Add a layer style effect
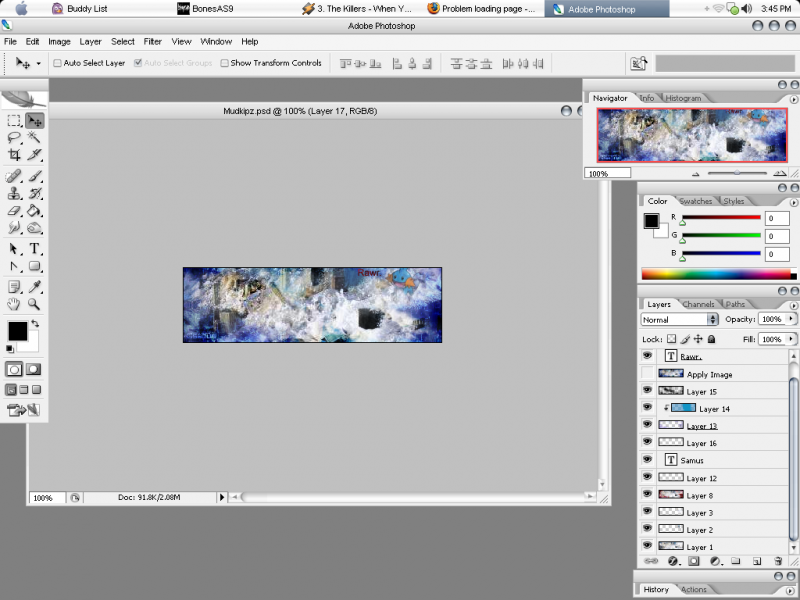The height and width of the screenshot is (600, 800). pyautogui.click(x=673, y=561)
